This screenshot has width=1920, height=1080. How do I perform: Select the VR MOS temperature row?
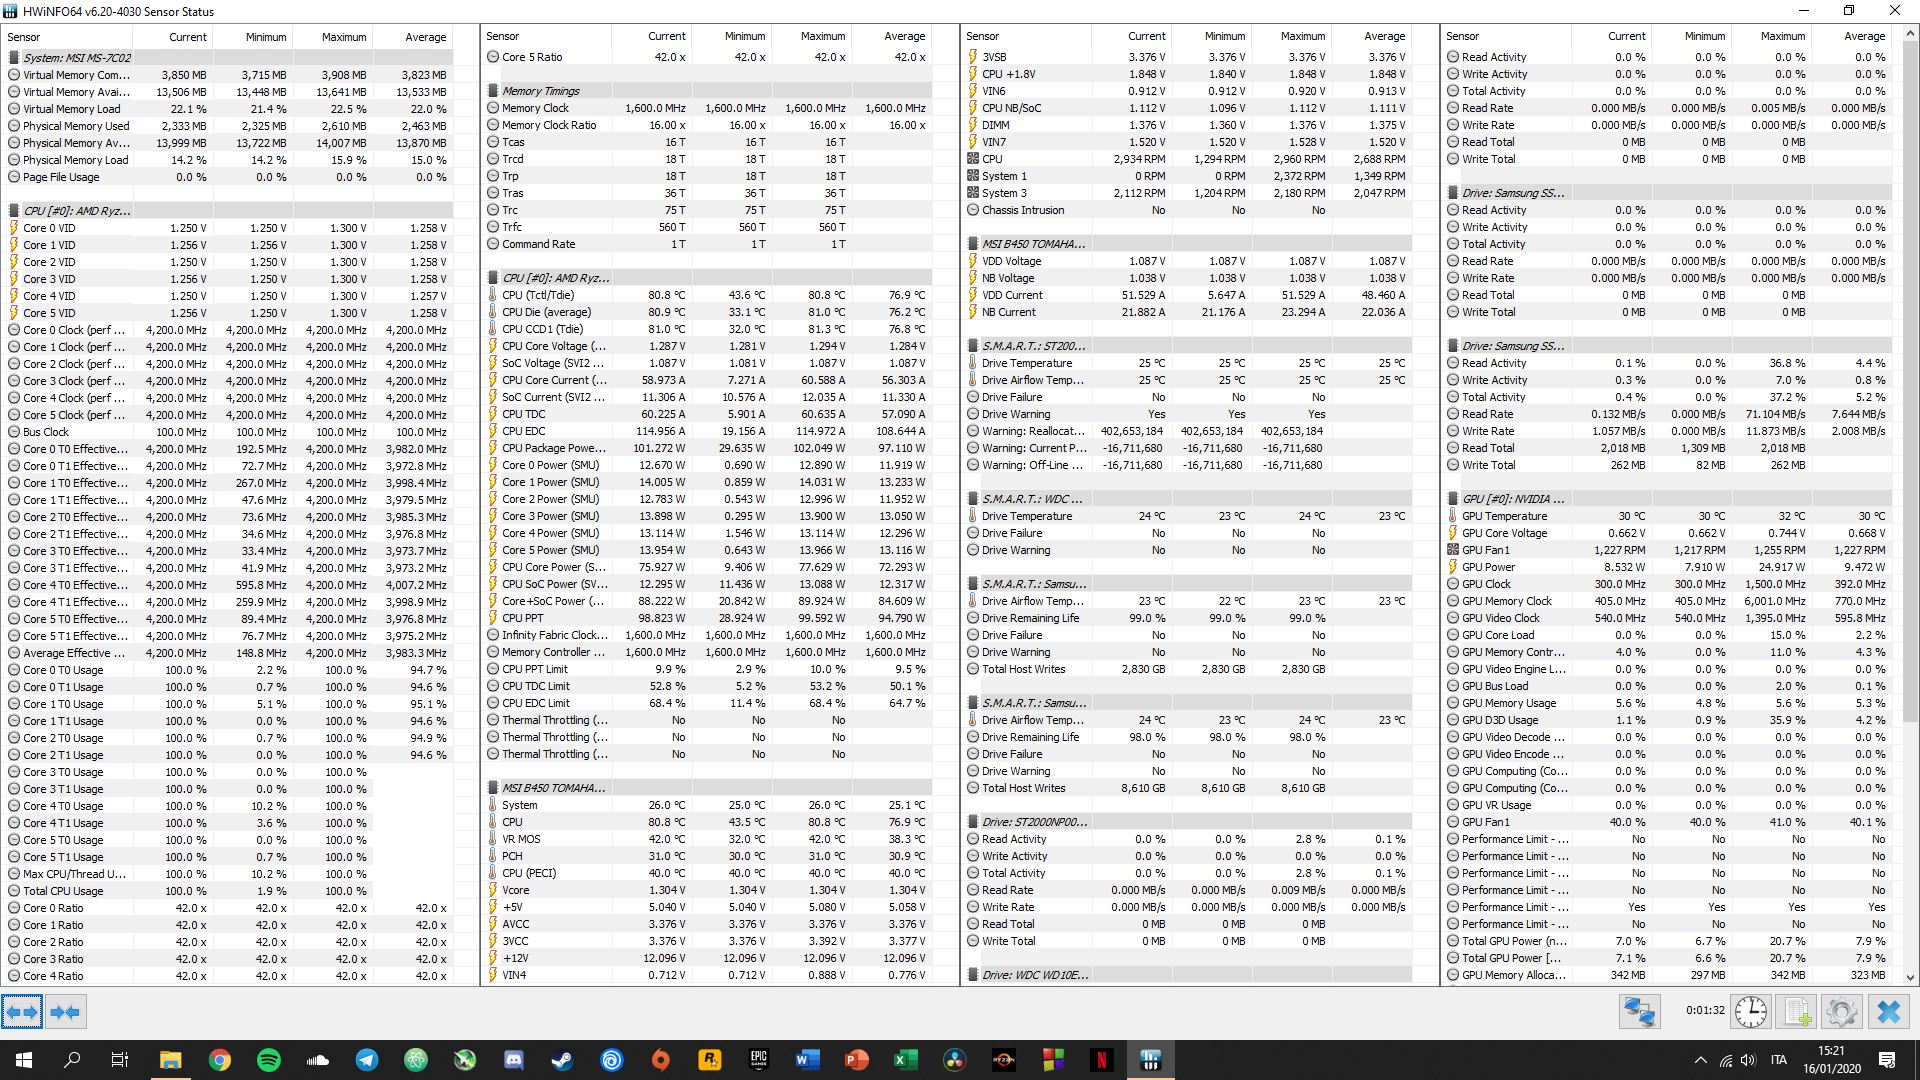[707, 839]
